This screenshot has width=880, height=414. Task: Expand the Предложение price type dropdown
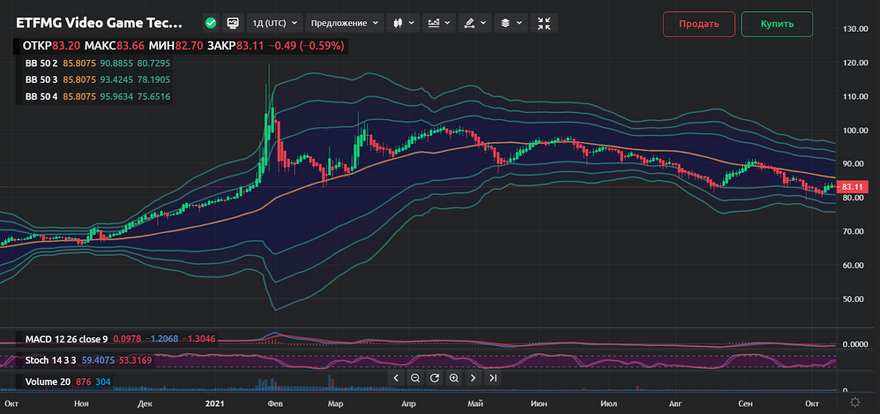[x=345, y=22]
